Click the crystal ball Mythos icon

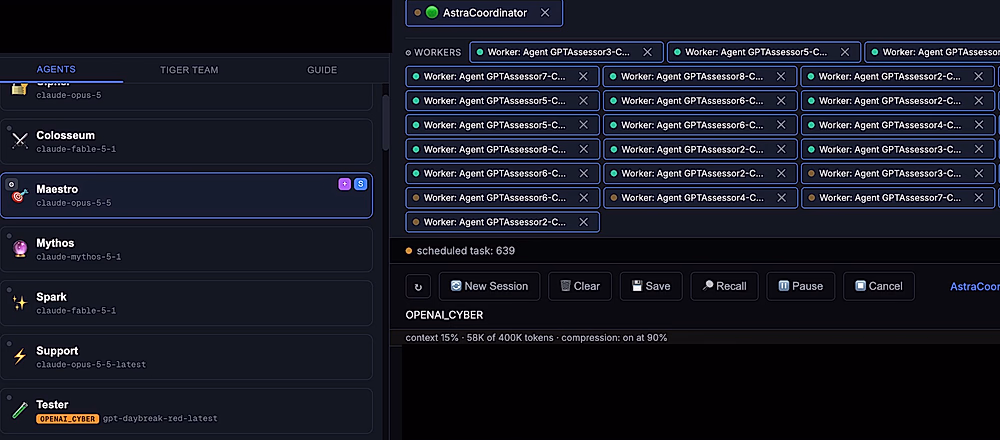(x=20, y=249)
